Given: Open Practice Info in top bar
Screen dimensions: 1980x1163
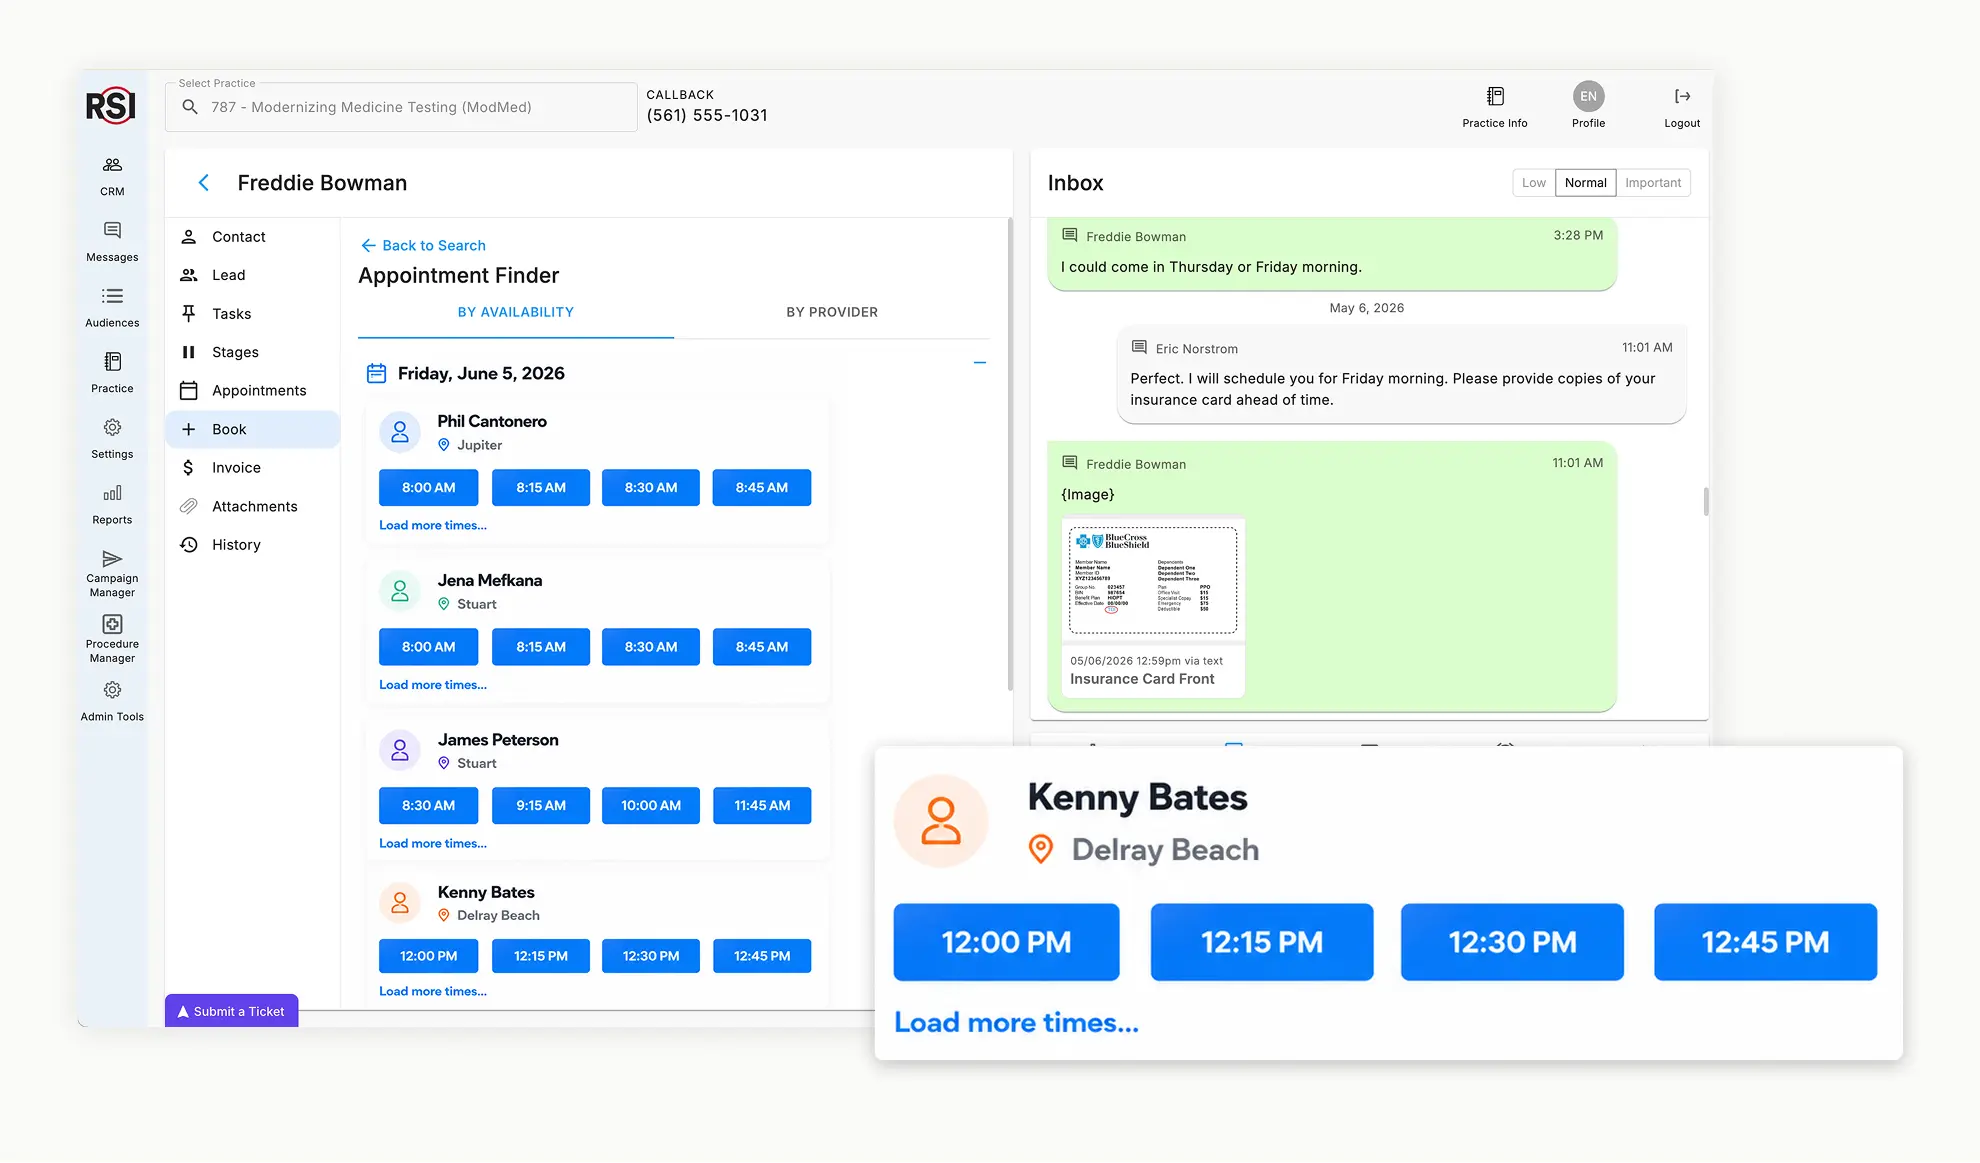Looking at the screenshot, I should (1495, 107).
